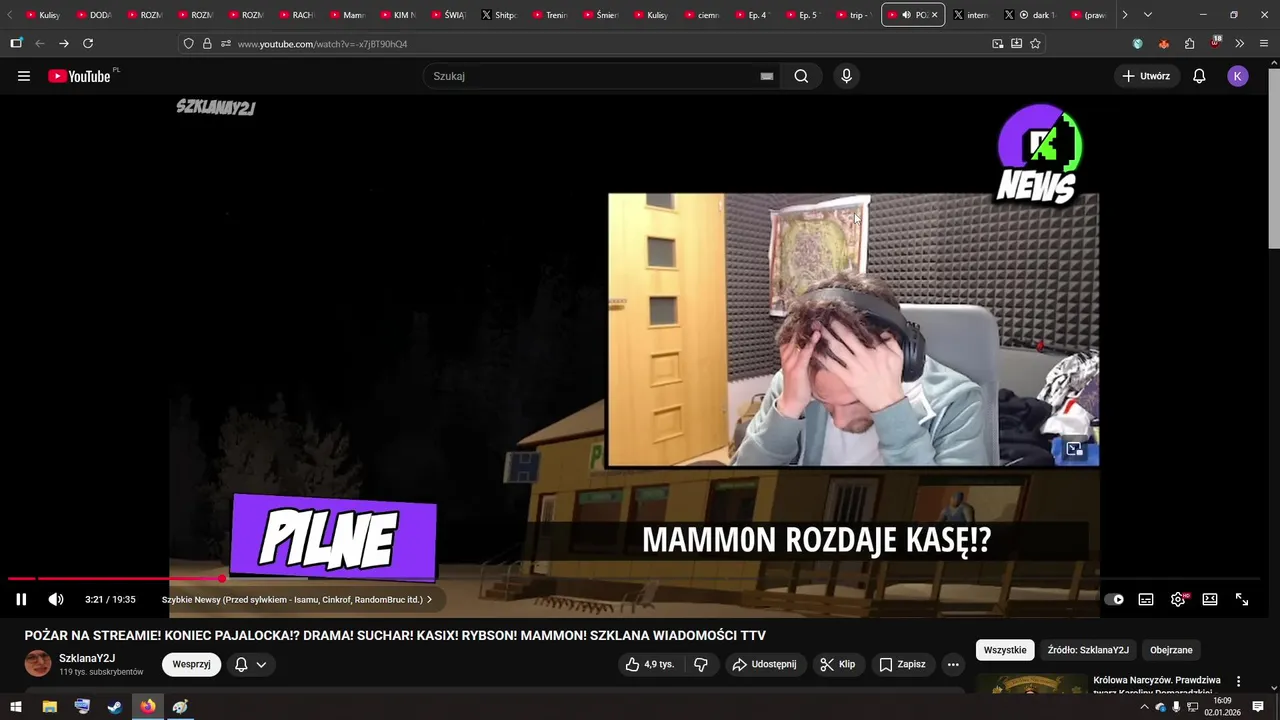Click the overlay icon on the webcam inset

pos(1074,449)
